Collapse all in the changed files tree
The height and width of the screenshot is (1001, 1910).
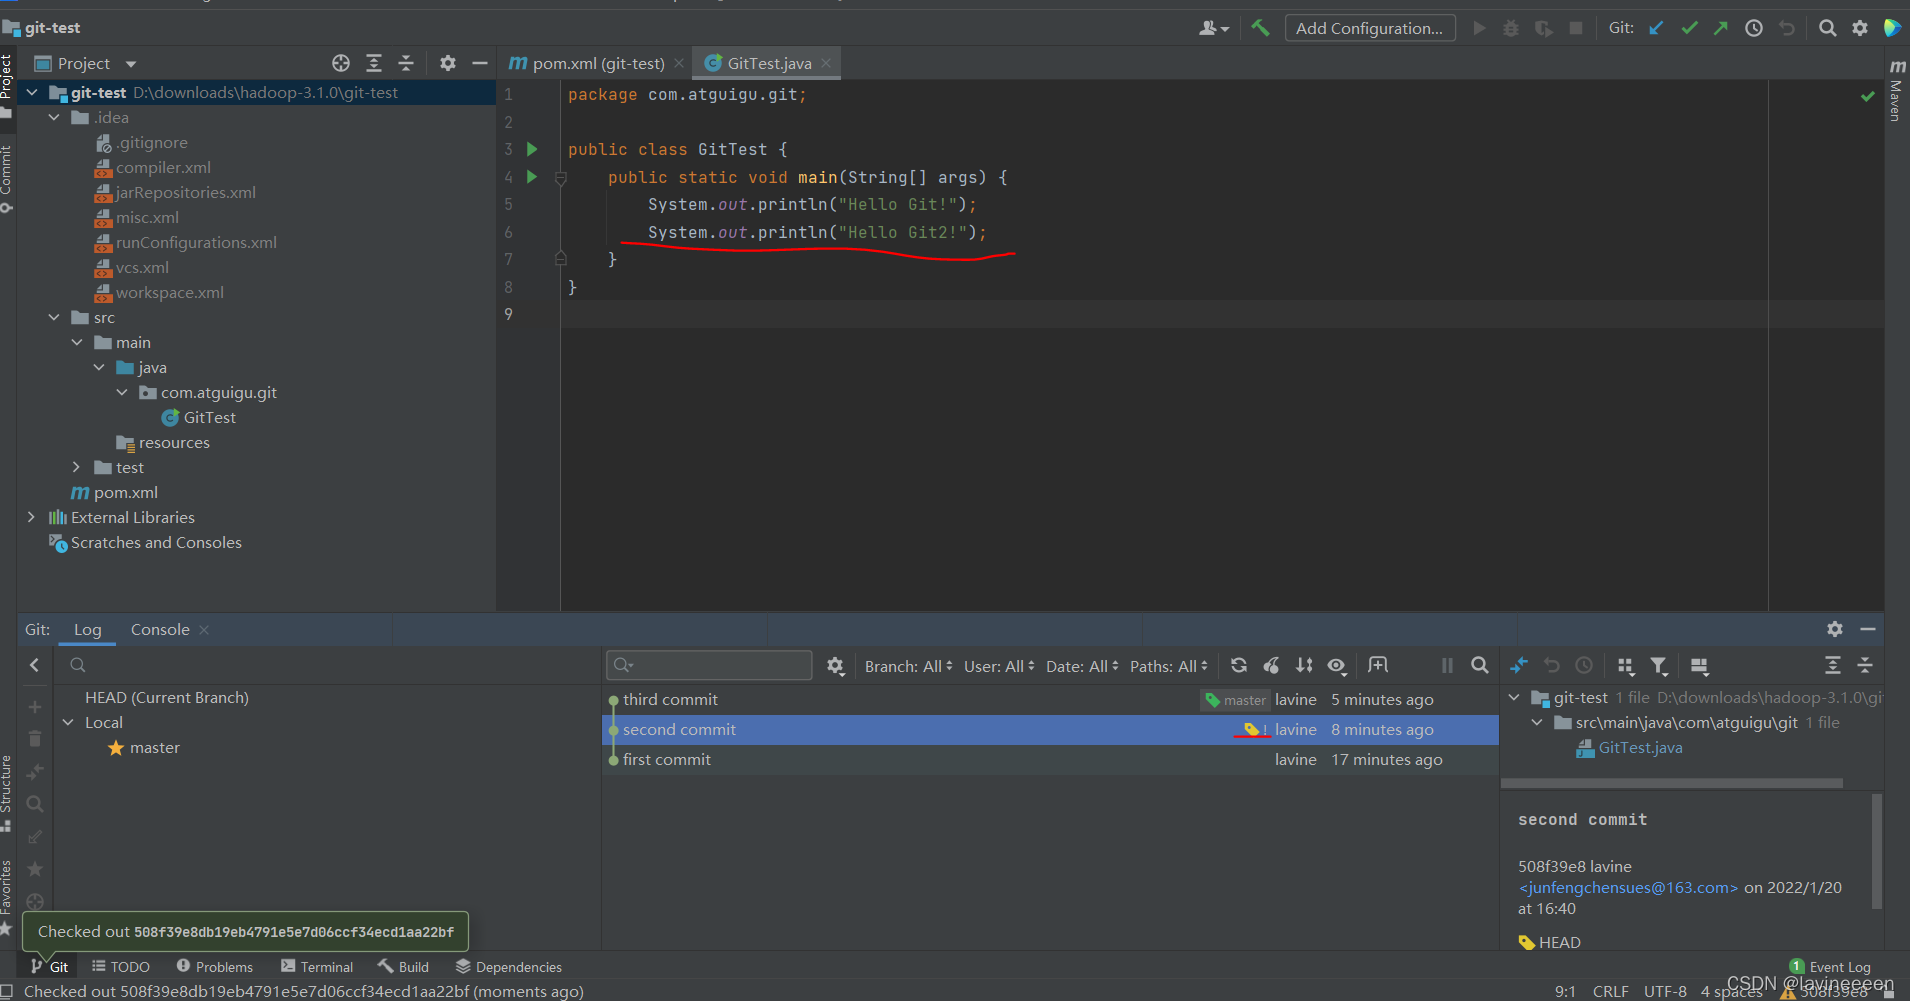[x=1865, y=666]
